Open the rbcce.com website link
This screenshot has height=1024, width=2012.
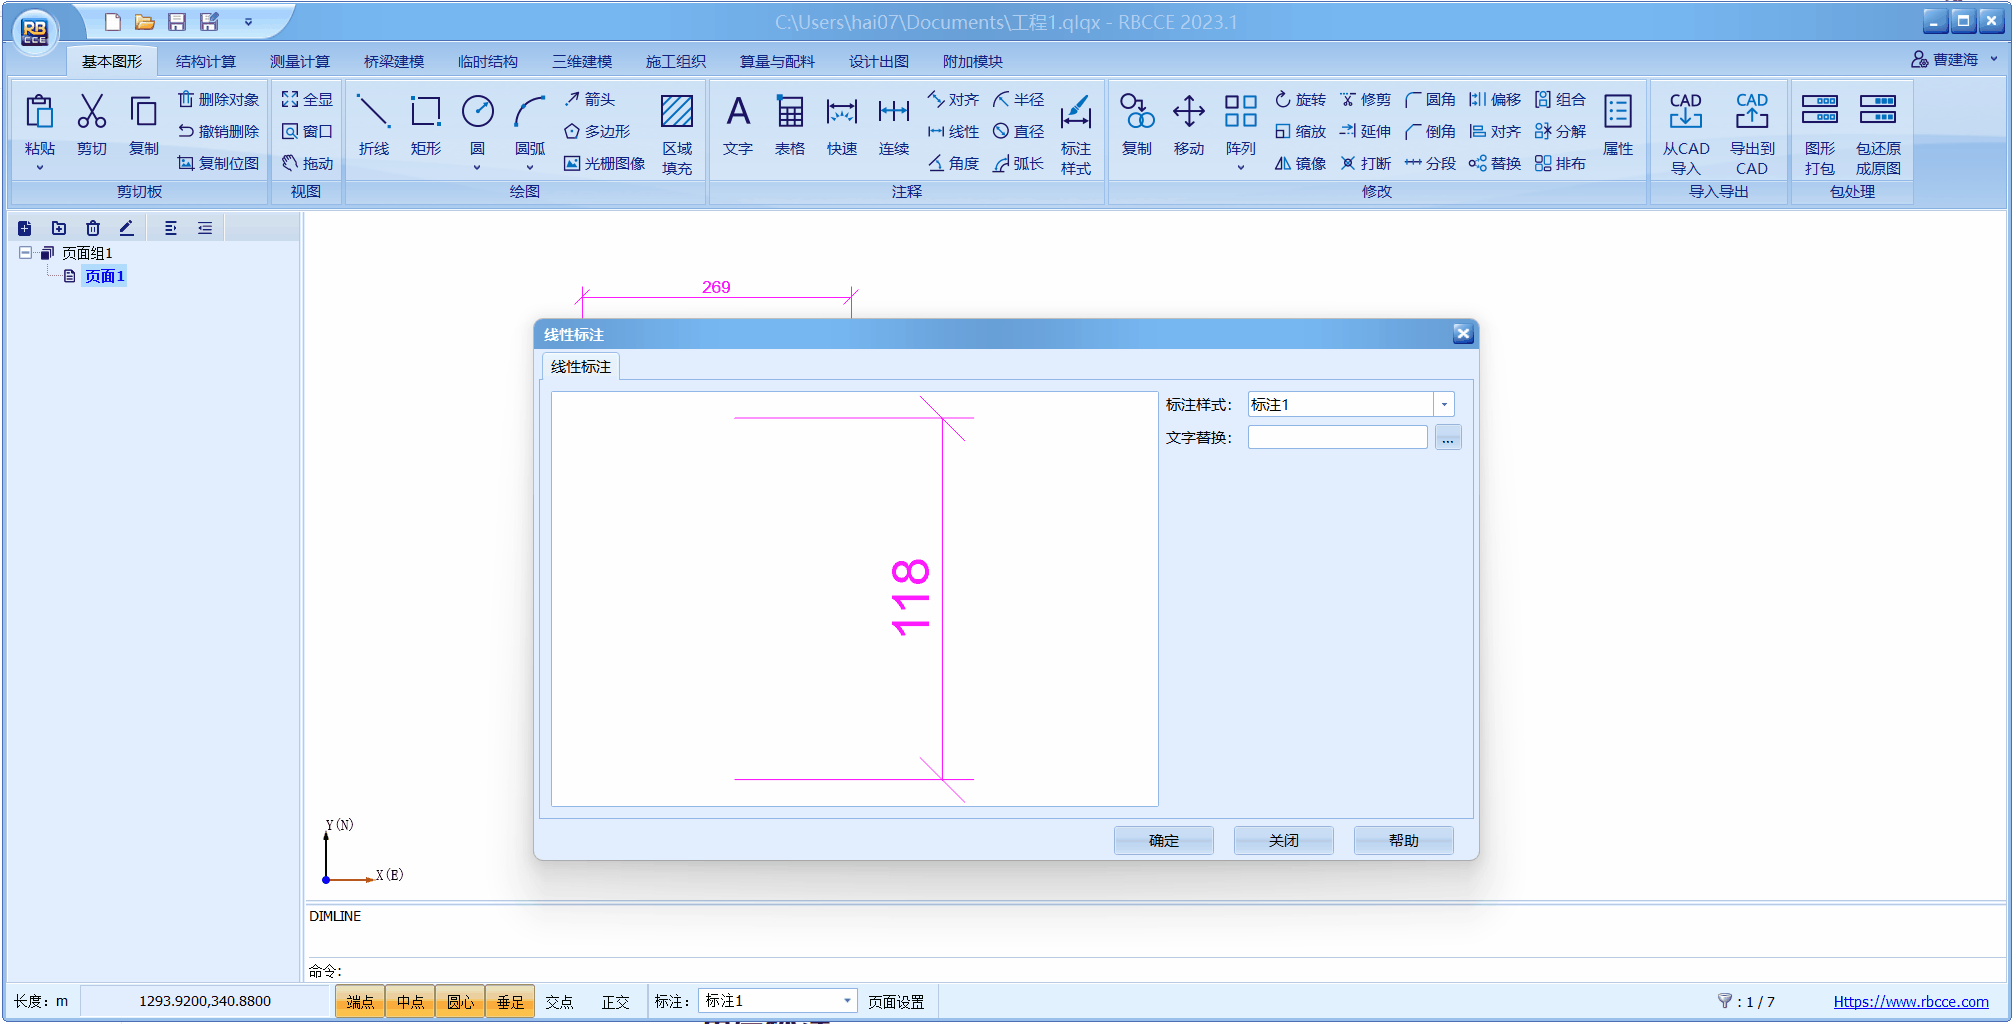1910,1001
